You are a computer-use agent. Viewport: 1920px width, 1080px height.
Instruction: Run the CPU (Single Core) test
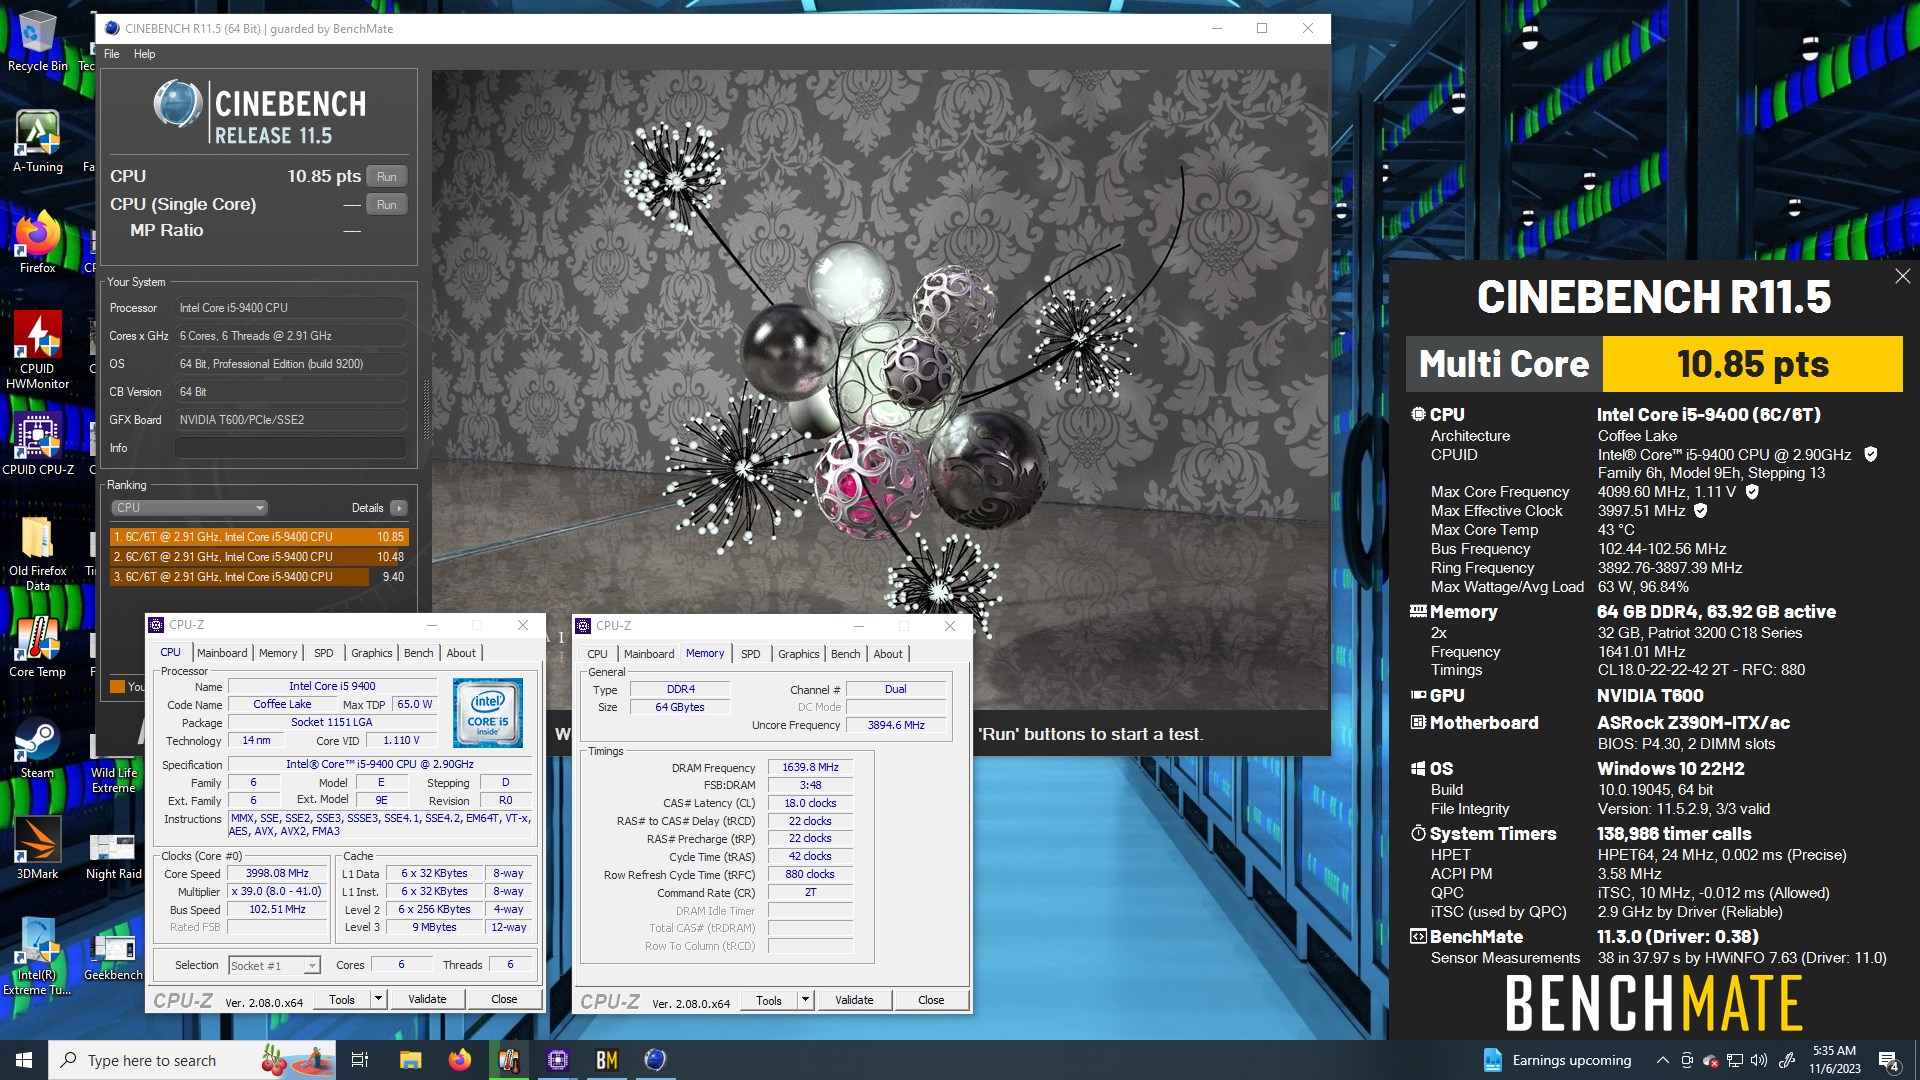tap(387, 205)
